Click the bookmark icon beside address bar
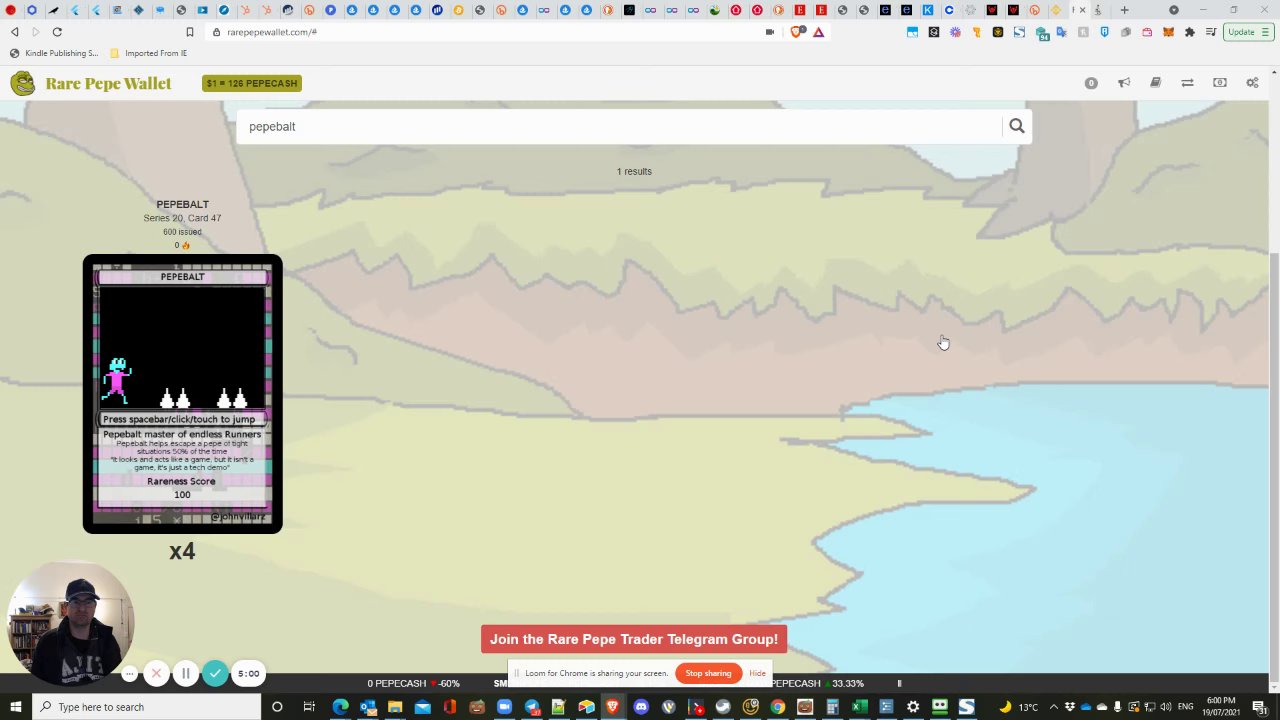Viewport: 1280px width, 720px height. 190,32
